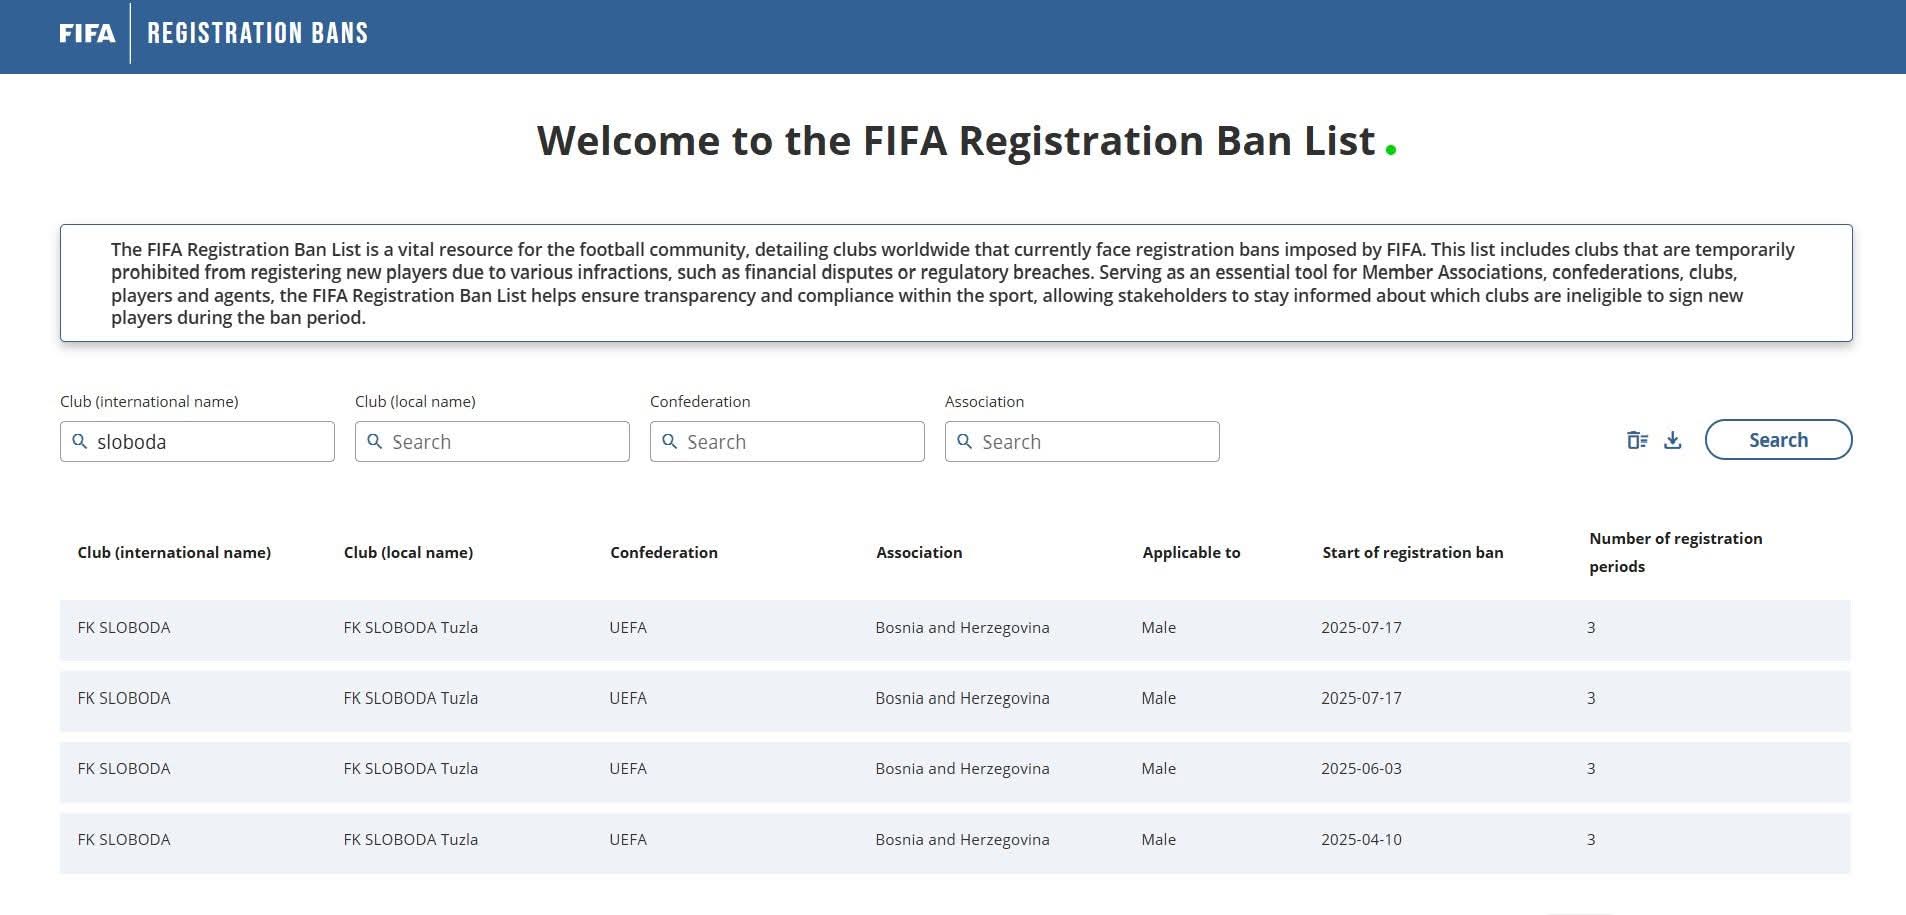Click FK SLOBODA in the 2025-06-03 row
The image size is (1906, 915).
124,769
